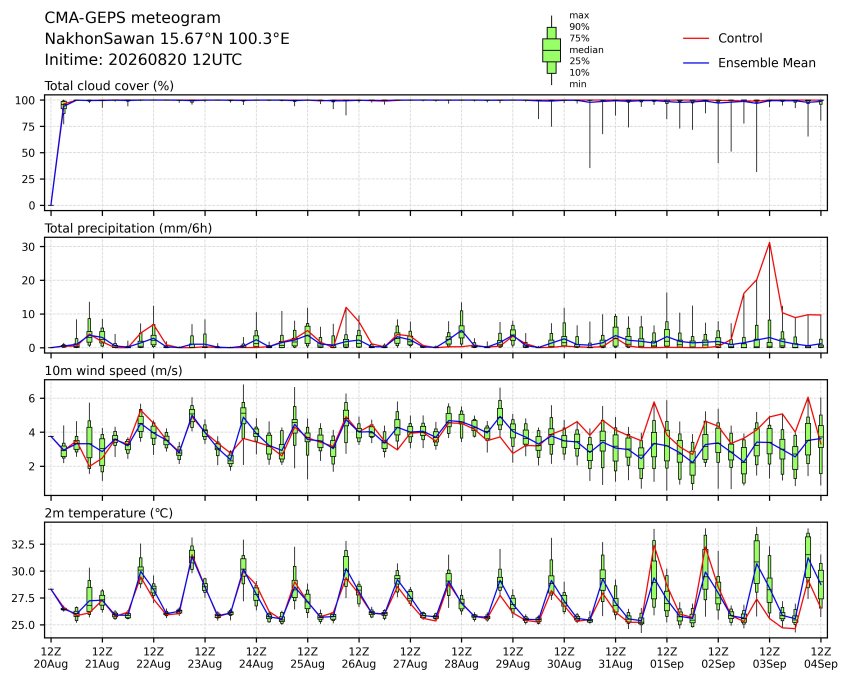Click the '12Z 24Aug' x-axis label

coord(256,658)
